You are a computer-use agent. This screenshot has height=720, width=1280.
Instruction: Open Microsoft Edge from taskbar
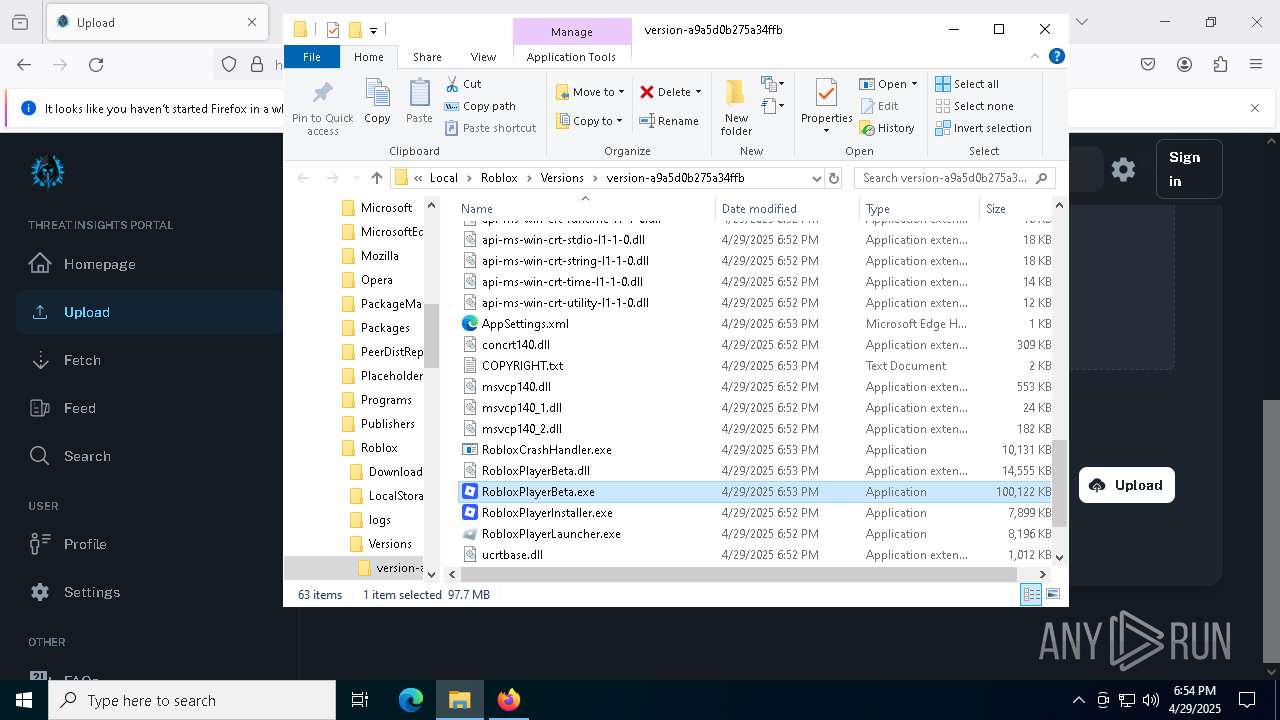(411, 700)
